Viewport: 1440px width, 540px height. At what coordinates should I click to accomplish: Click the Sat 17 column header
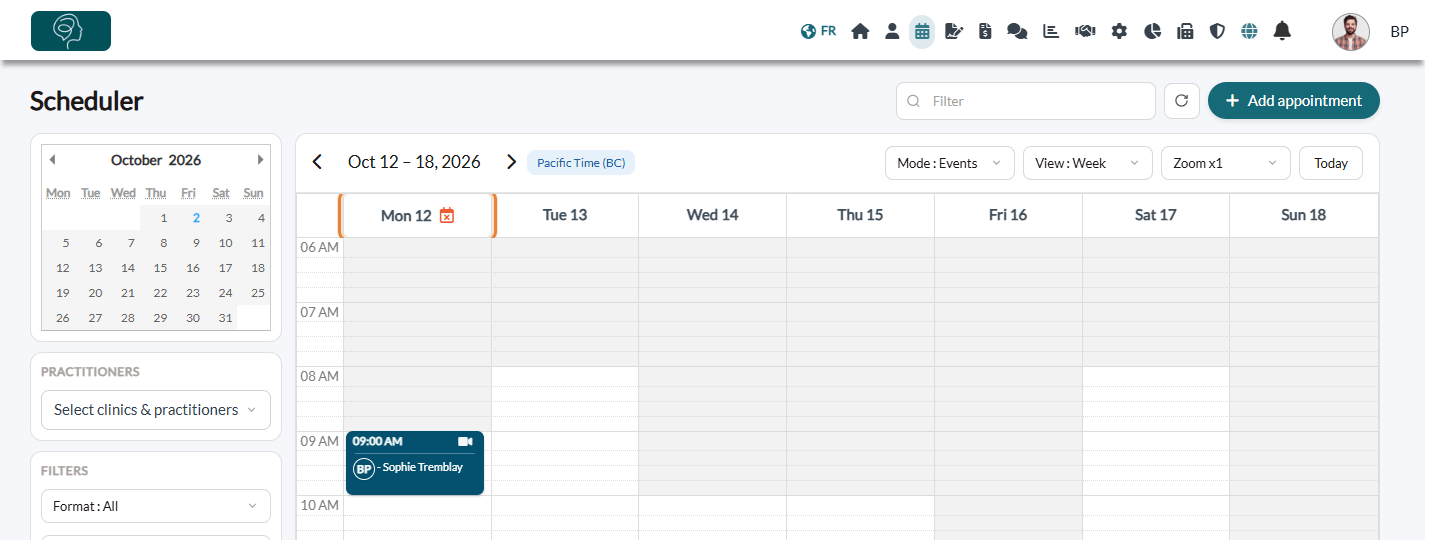[x=1156, y=215]
